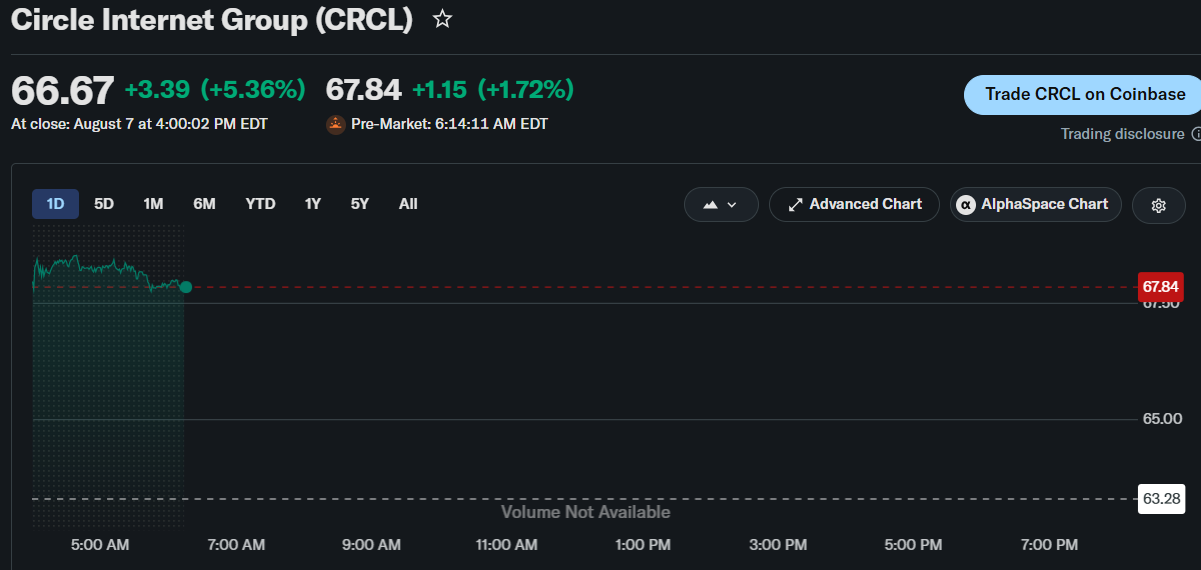Select the 5Y time range
Screen dimensions: 1201x570
pyautogui.click(x=360, y=204)
